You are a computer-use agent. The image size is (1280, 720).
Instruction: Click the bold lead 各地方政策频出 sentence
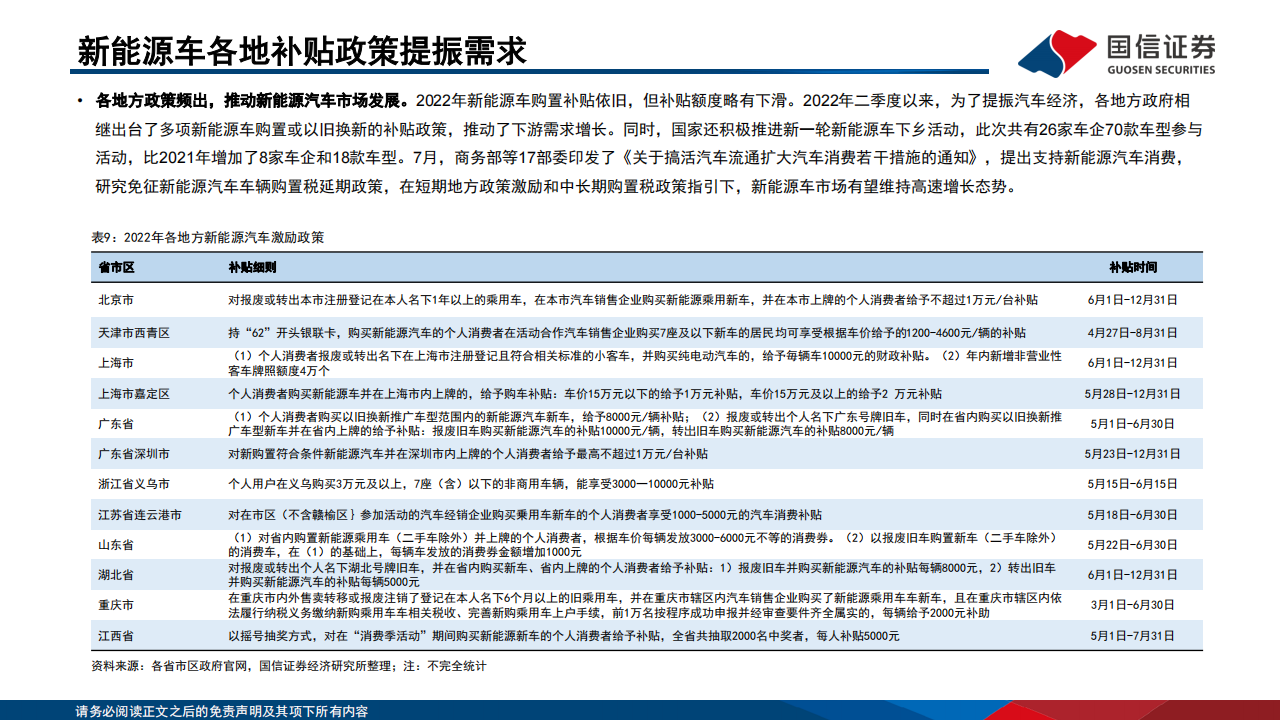point(252,101)
